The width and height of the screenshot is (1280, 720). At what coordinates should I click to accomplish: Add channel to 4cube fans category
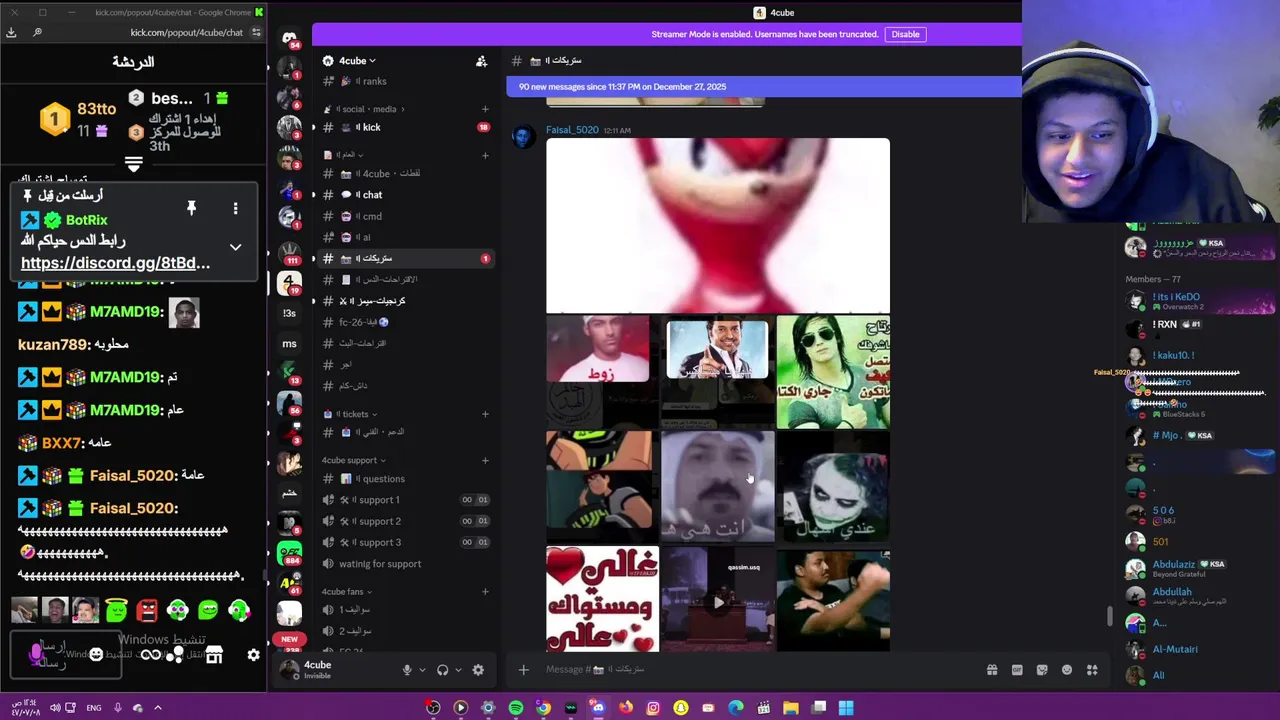485,591
